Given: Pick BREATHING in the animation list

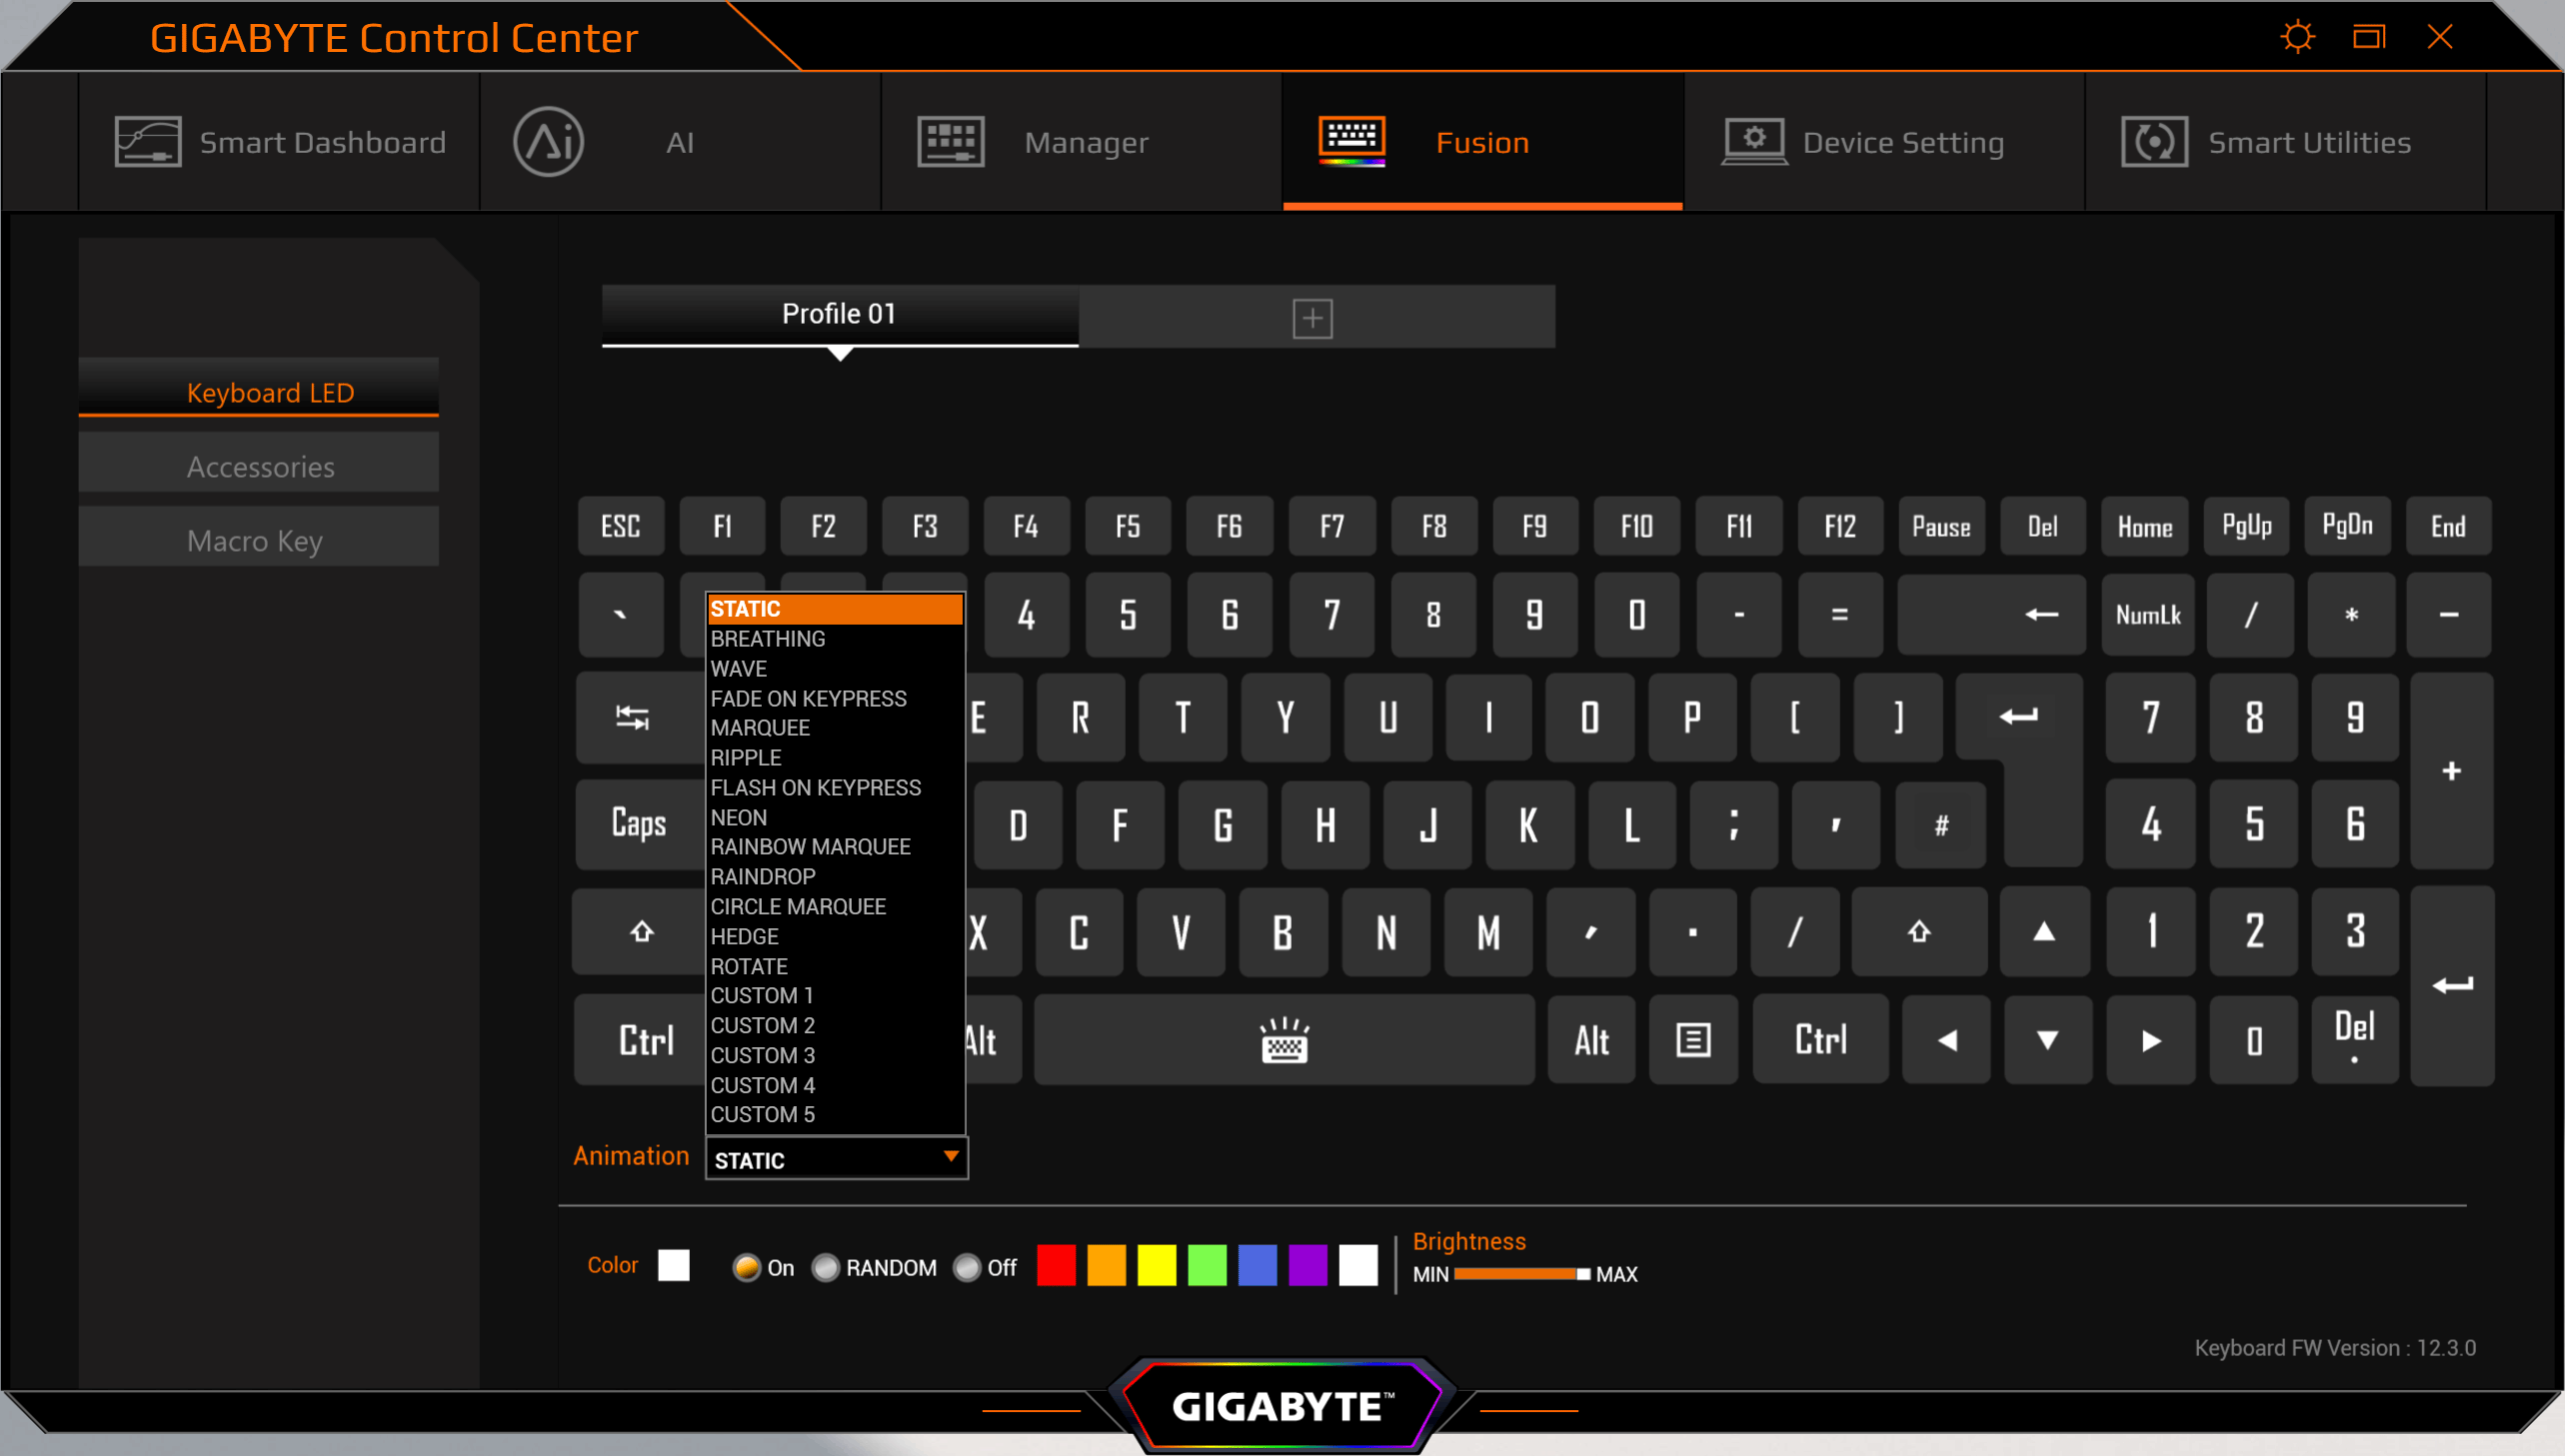Looking at the screenshot, I should 767,638.
